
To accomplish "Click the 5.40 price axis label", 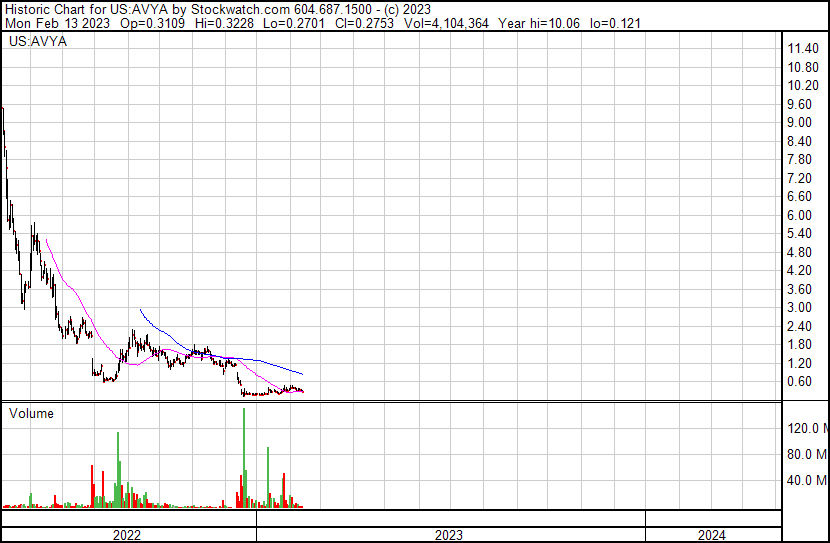I will click(x=799, y=233).
